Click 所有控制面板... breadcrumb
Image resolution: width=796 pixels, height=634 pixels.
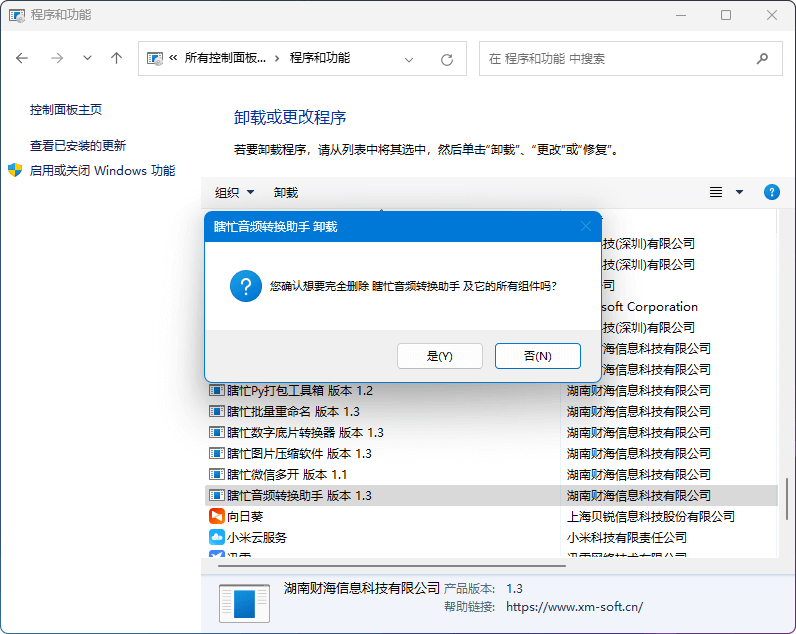tap(225, 58)
